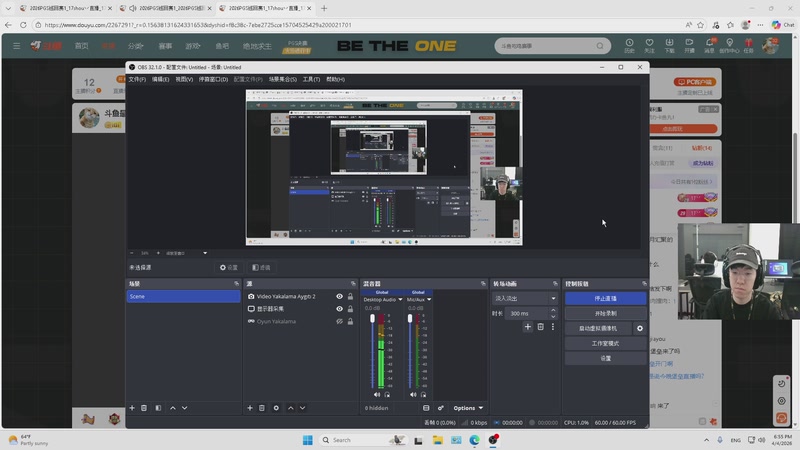Remove scene transition with trash icon

point(540,327)
